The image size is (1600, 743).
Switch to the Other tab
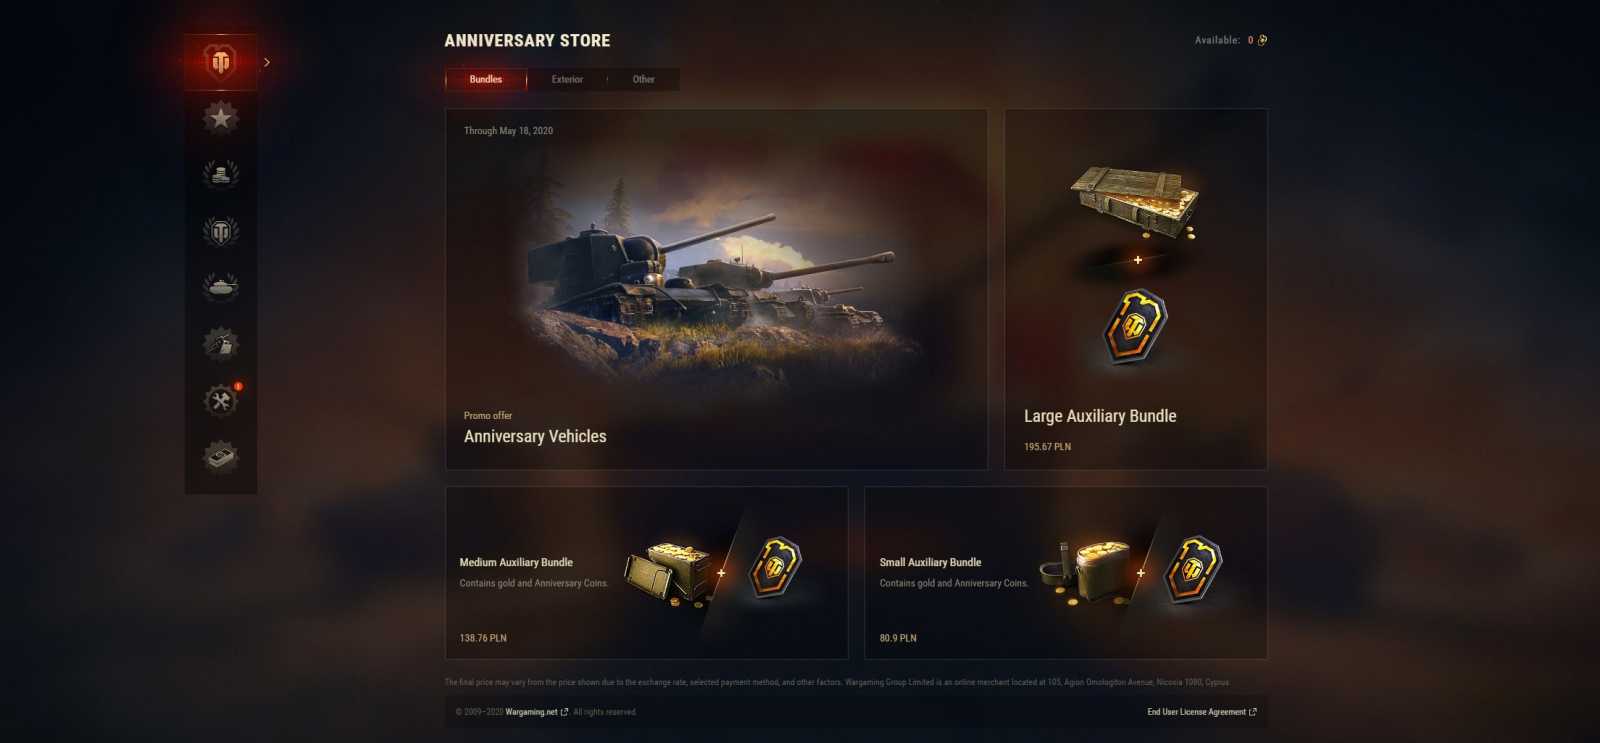(x=643, y=79)
